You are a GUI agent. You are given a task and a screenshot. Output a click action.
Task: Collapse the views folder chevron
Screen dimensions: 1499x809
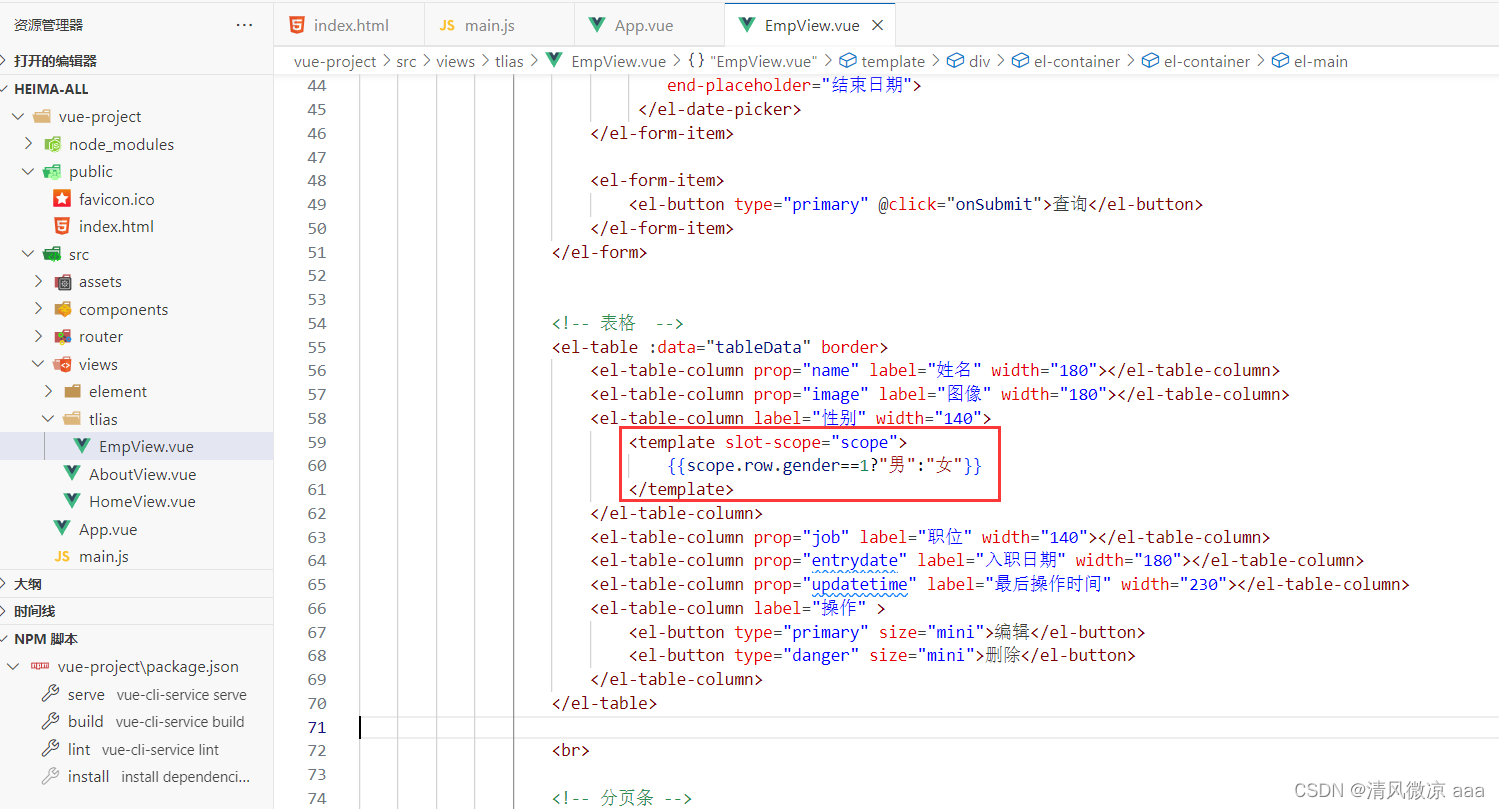(38, 364)
